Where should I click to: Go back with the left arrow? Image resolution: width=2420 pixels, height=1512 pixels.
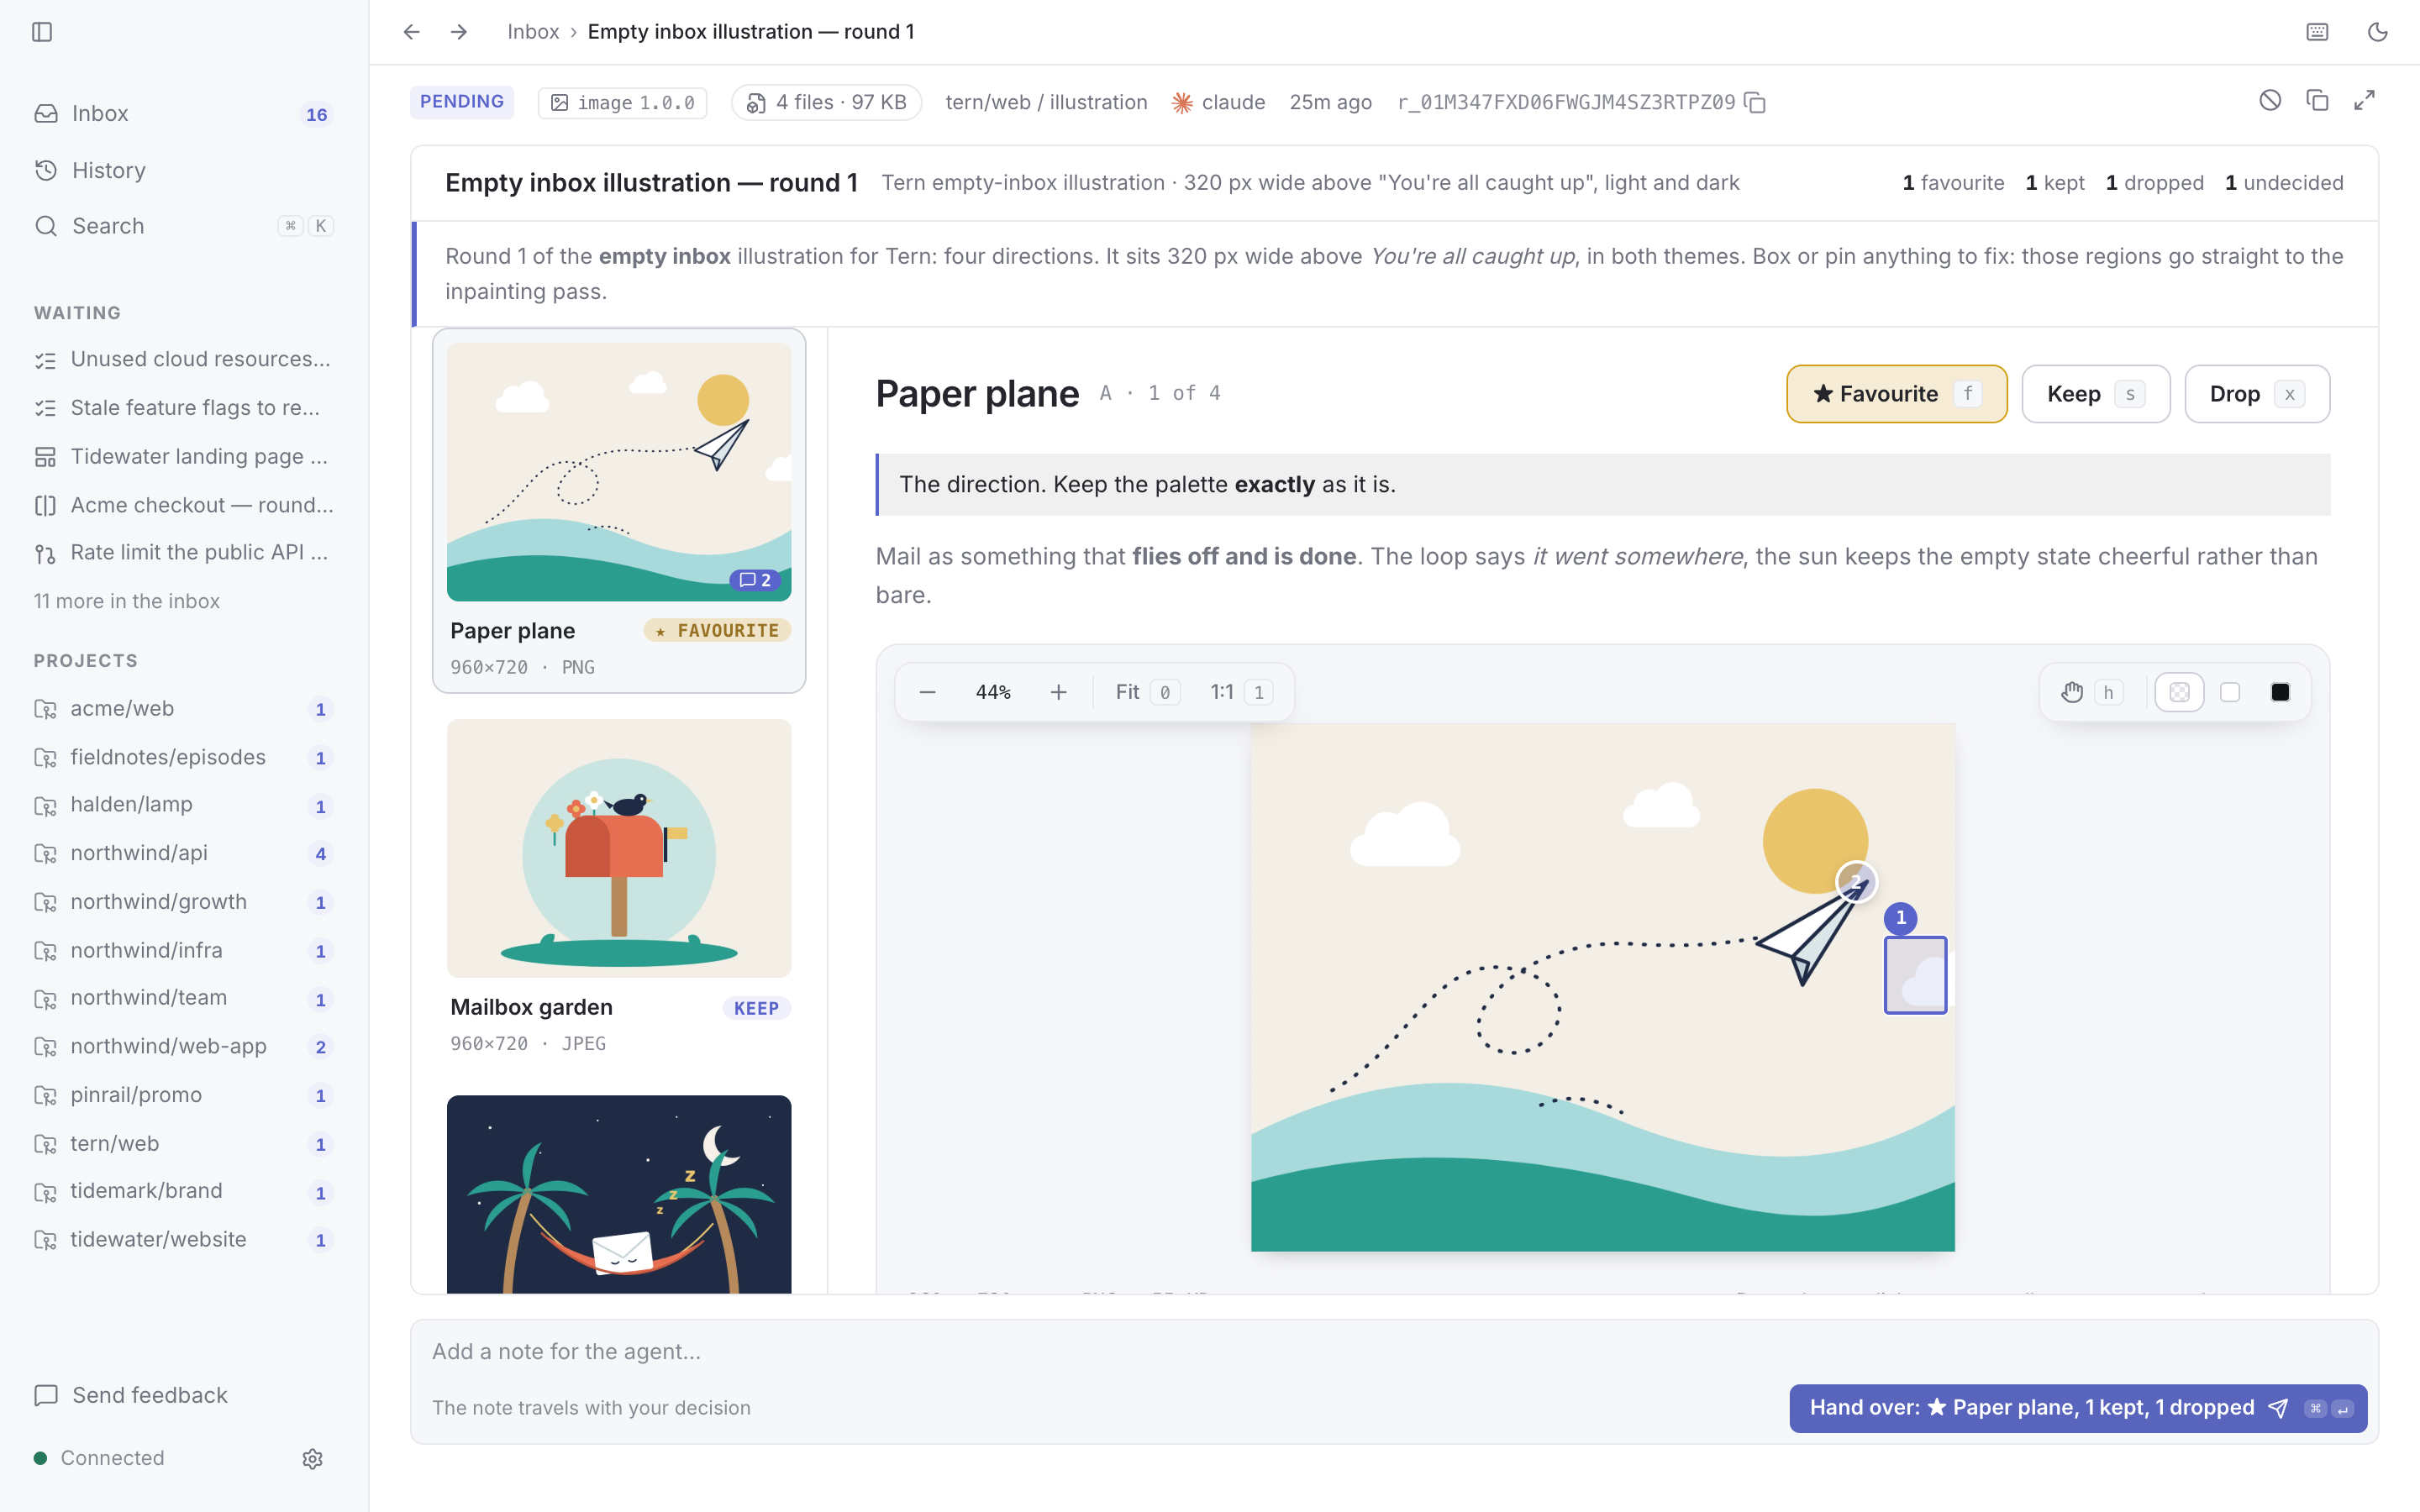[411, 32]
